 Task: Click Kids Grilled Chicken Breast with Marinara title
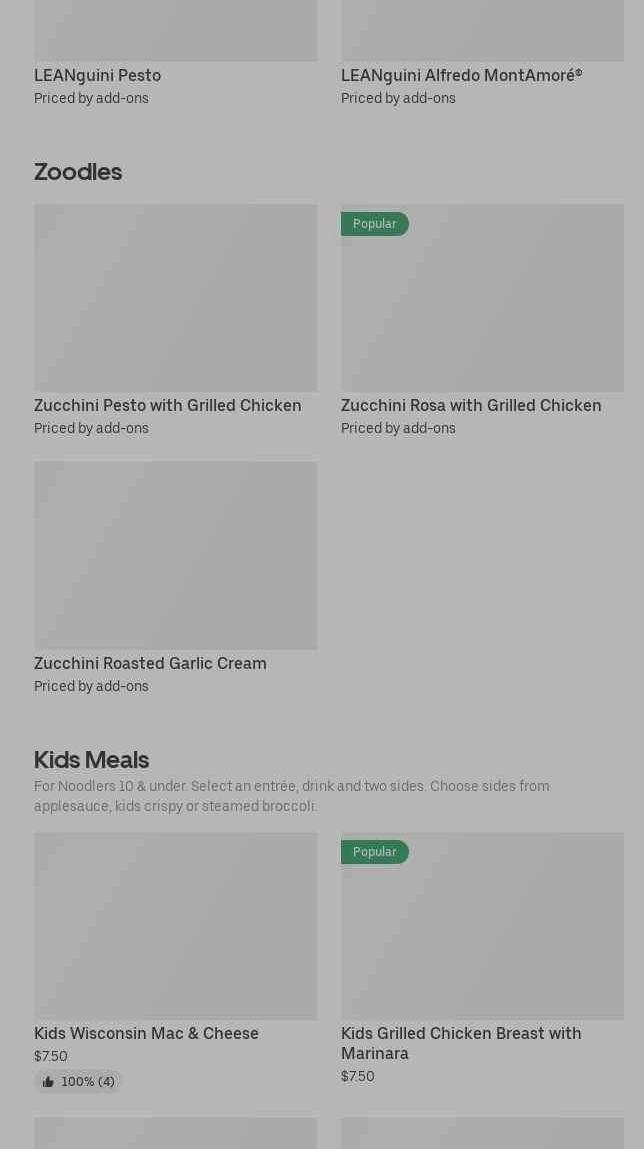pos(461,1043)
